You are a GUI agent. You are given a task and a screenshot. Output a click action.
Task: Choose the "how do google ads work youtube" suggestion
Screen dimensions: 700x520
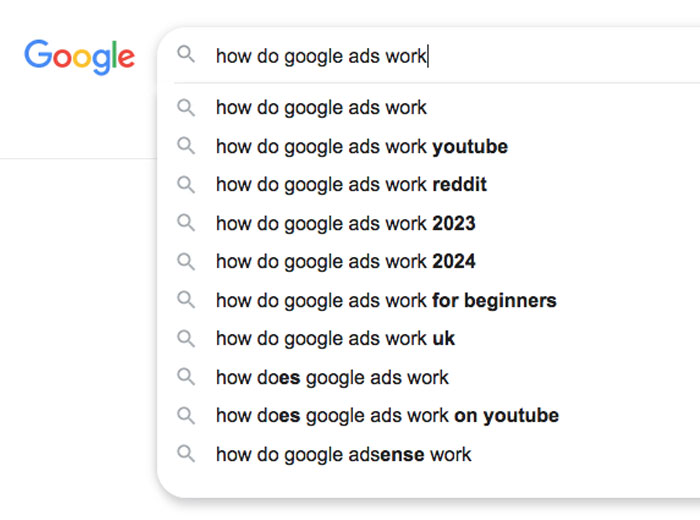(x=361, y=147)
